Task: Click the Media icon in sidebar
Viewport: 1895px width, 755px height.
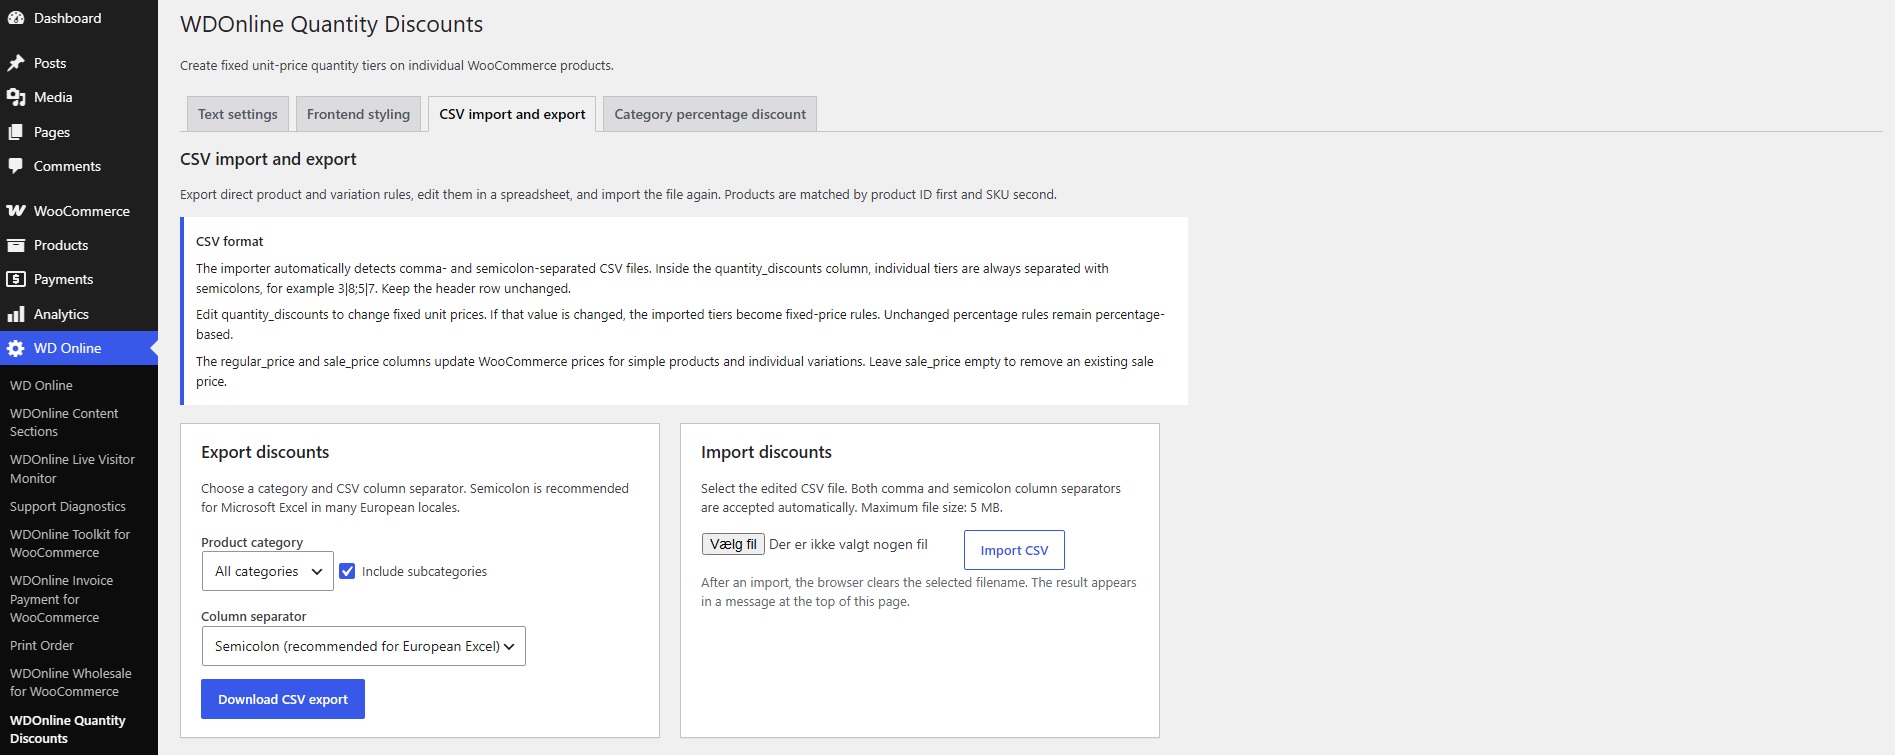Action: pyautogui.click(x=16, y=97)
